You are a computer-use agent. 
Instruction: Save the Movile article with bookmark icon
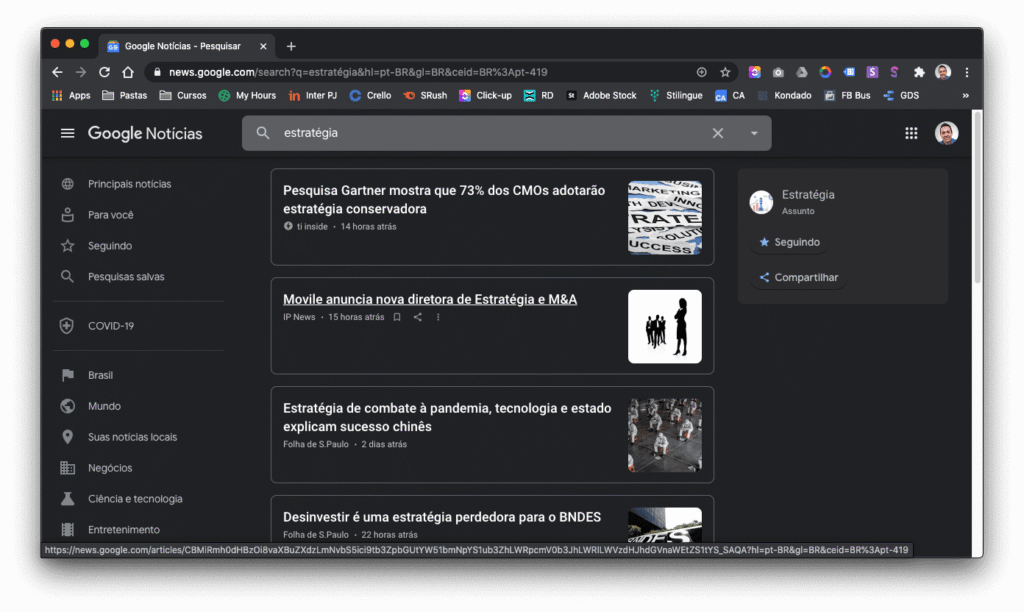pyautogui.click(x=397, y=317)
